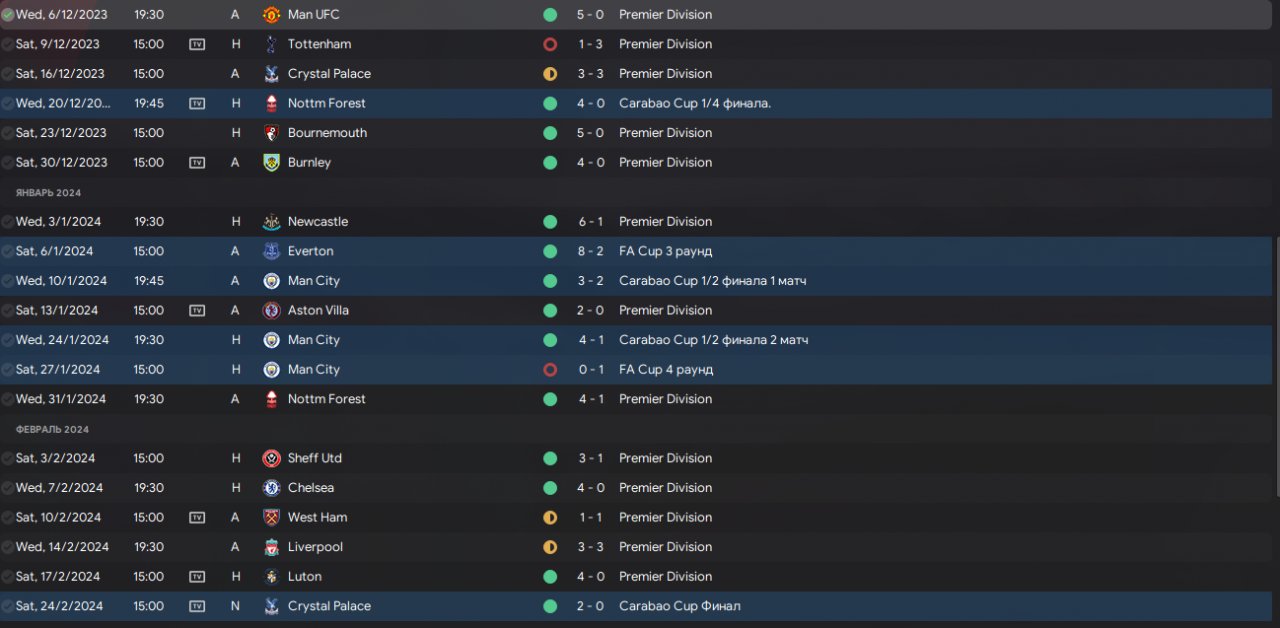
Task: Click the Man UFC club badge
Action: pyautogui.click(x=271, y=15)
